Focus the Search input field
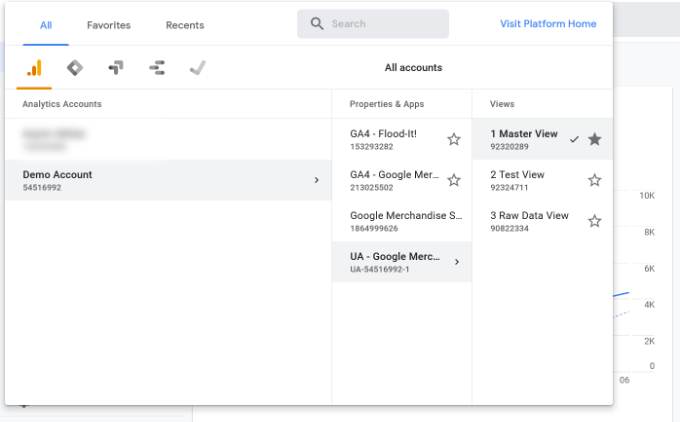Screen dimensions: 680x422 click(x=373, y=24)
